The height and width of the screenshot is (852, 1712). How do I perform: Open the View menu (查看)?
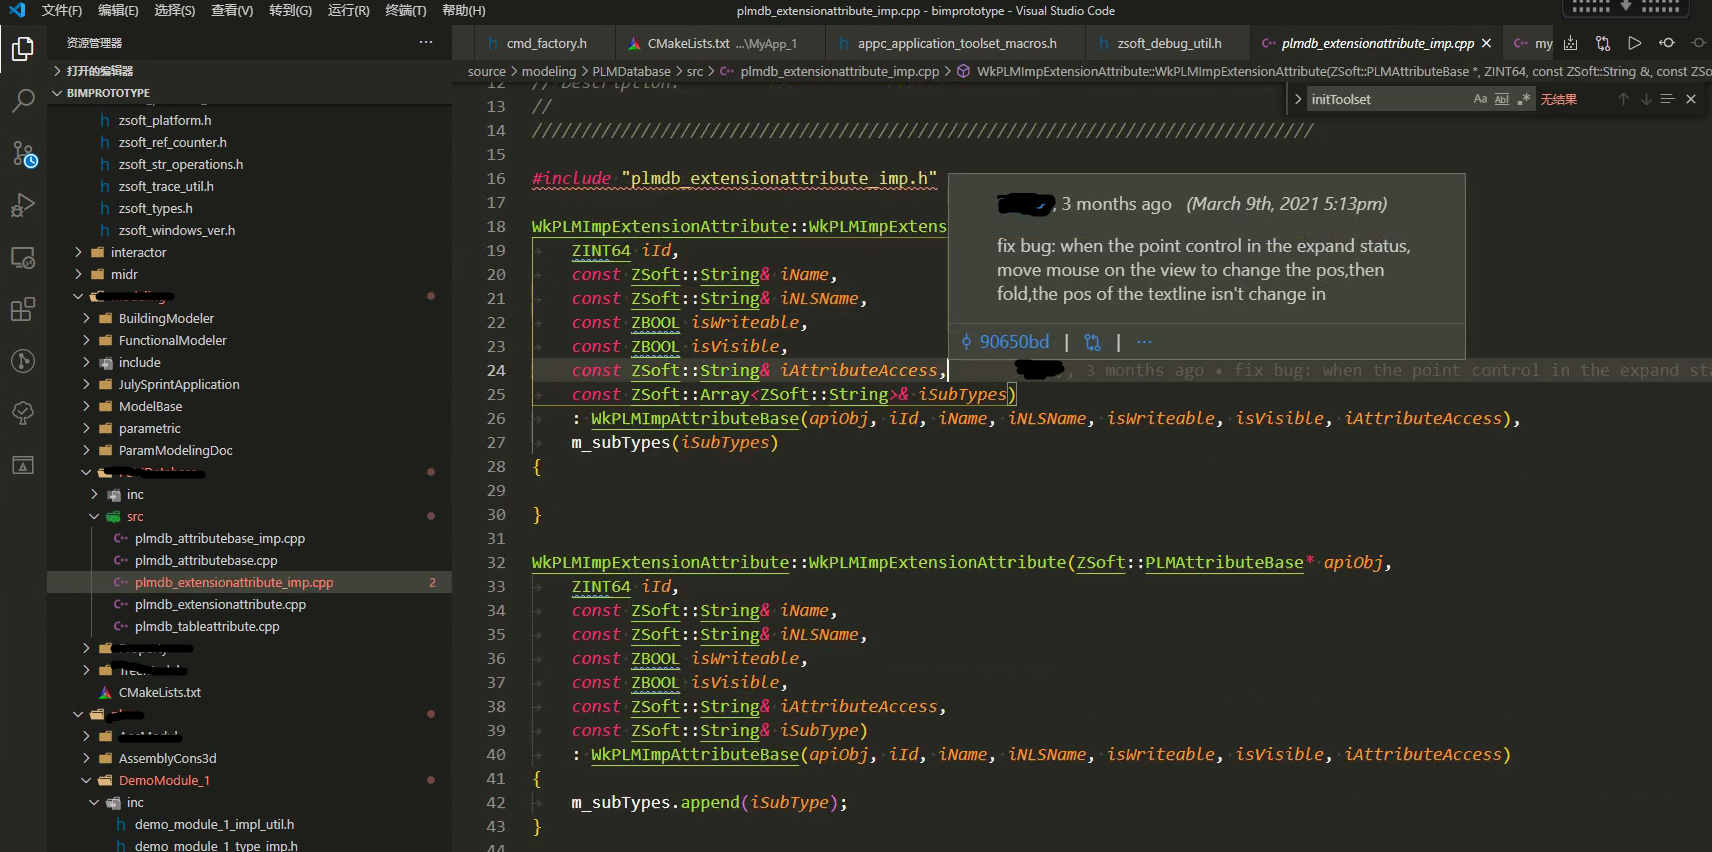pyautogui.click(x=232, y=10)
